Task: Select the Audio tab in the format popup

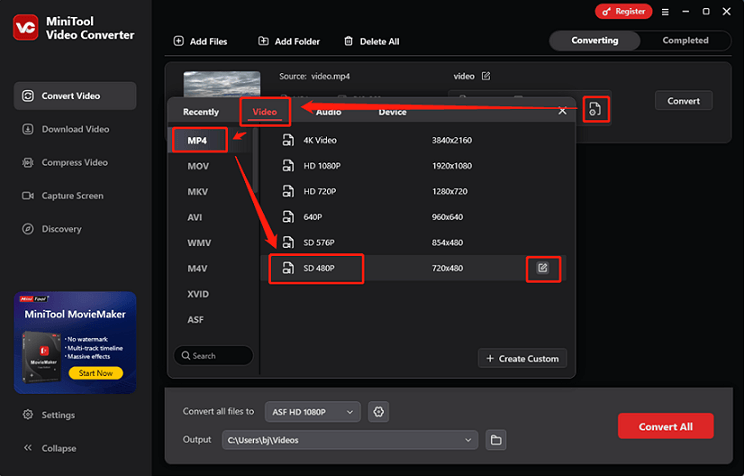Action: [x=328, y=112]
